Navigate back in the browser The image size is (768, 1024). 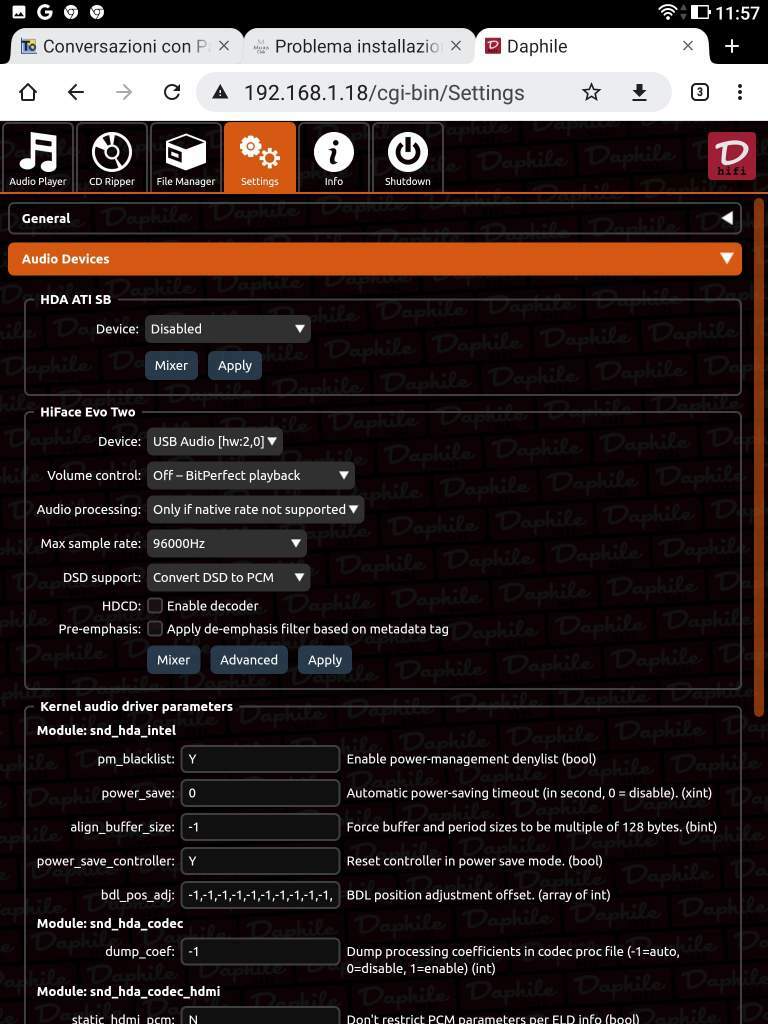pyautogui.click(x=76, y=93)
